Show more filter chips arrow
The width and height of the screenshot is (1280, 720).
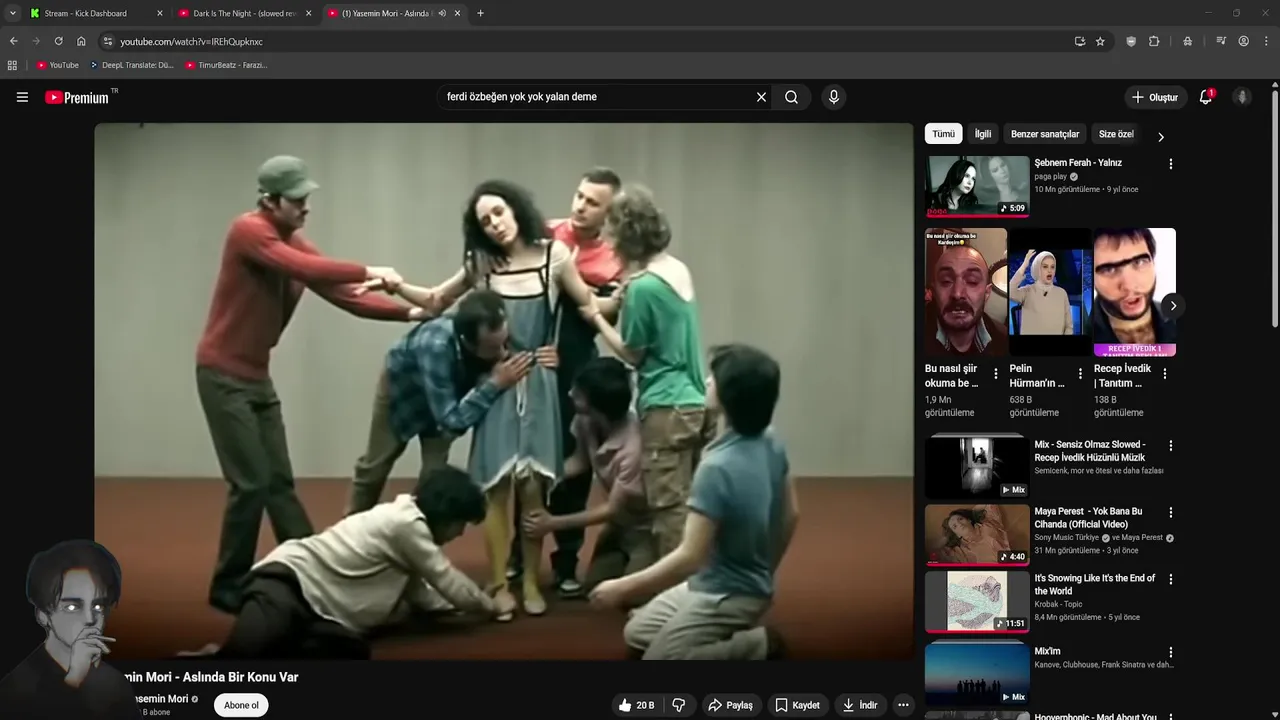coord(1161,136)
